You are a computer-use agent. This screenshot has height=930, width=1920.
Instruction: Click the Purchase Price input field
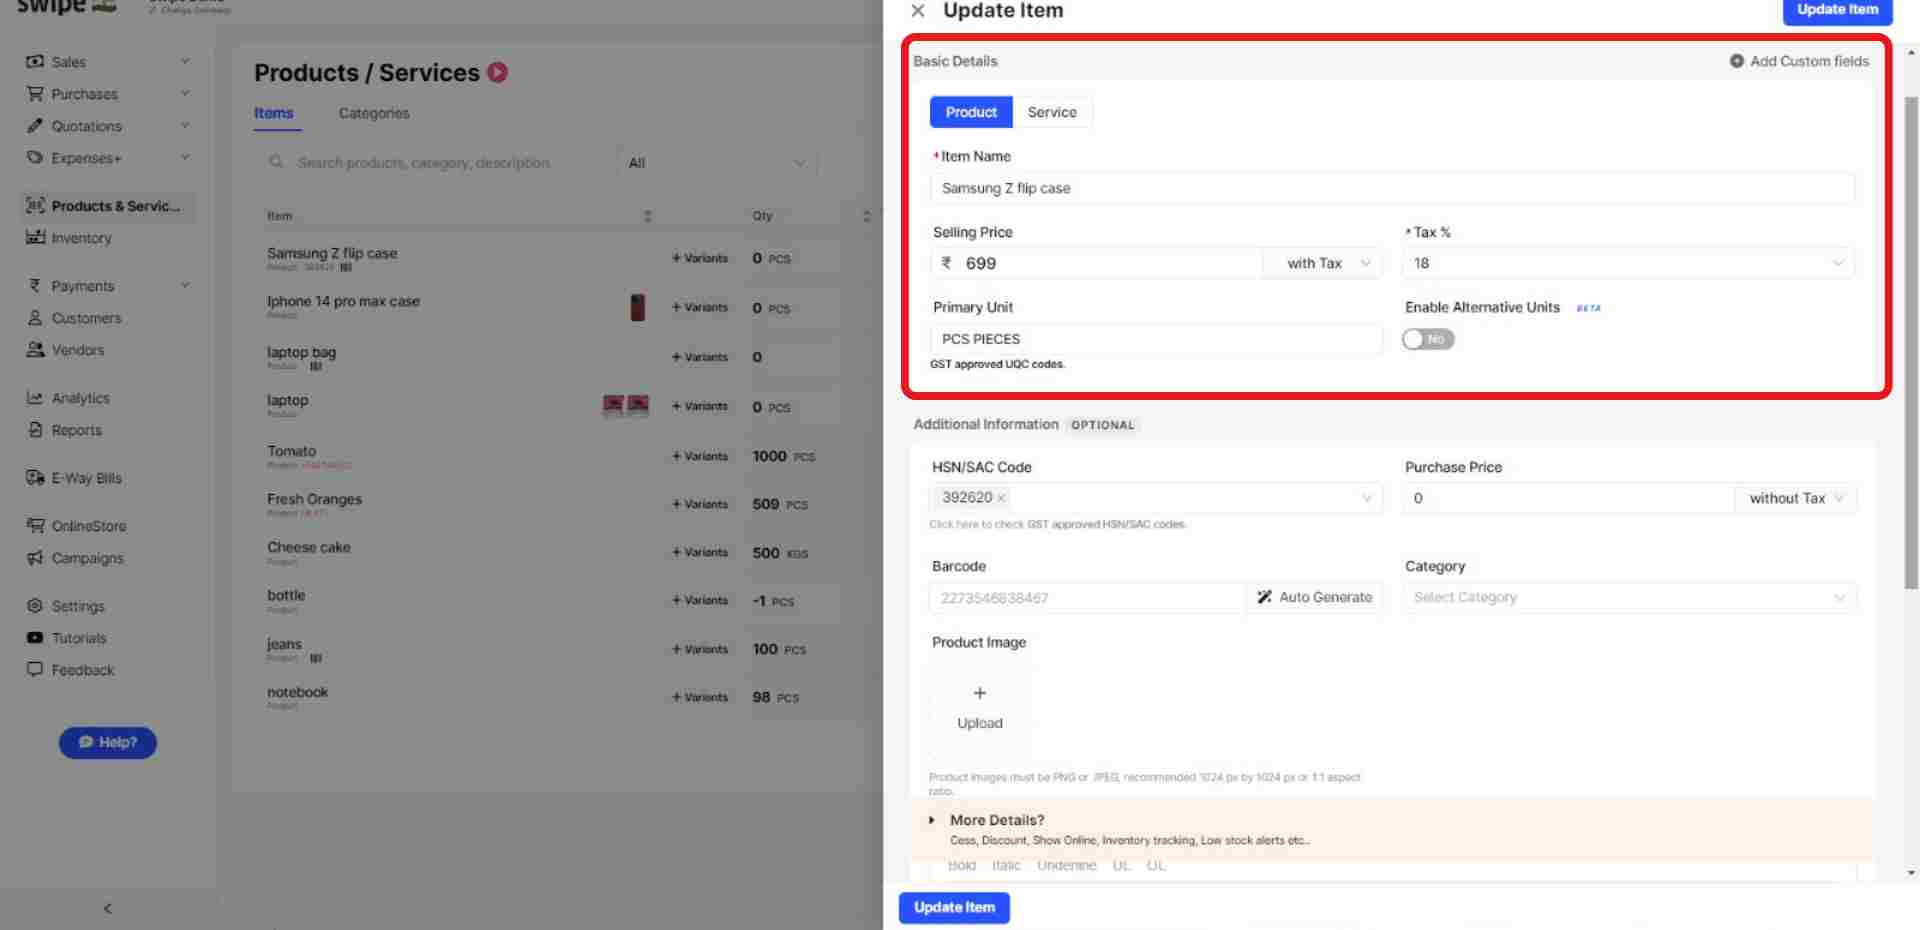(1569, 498)
